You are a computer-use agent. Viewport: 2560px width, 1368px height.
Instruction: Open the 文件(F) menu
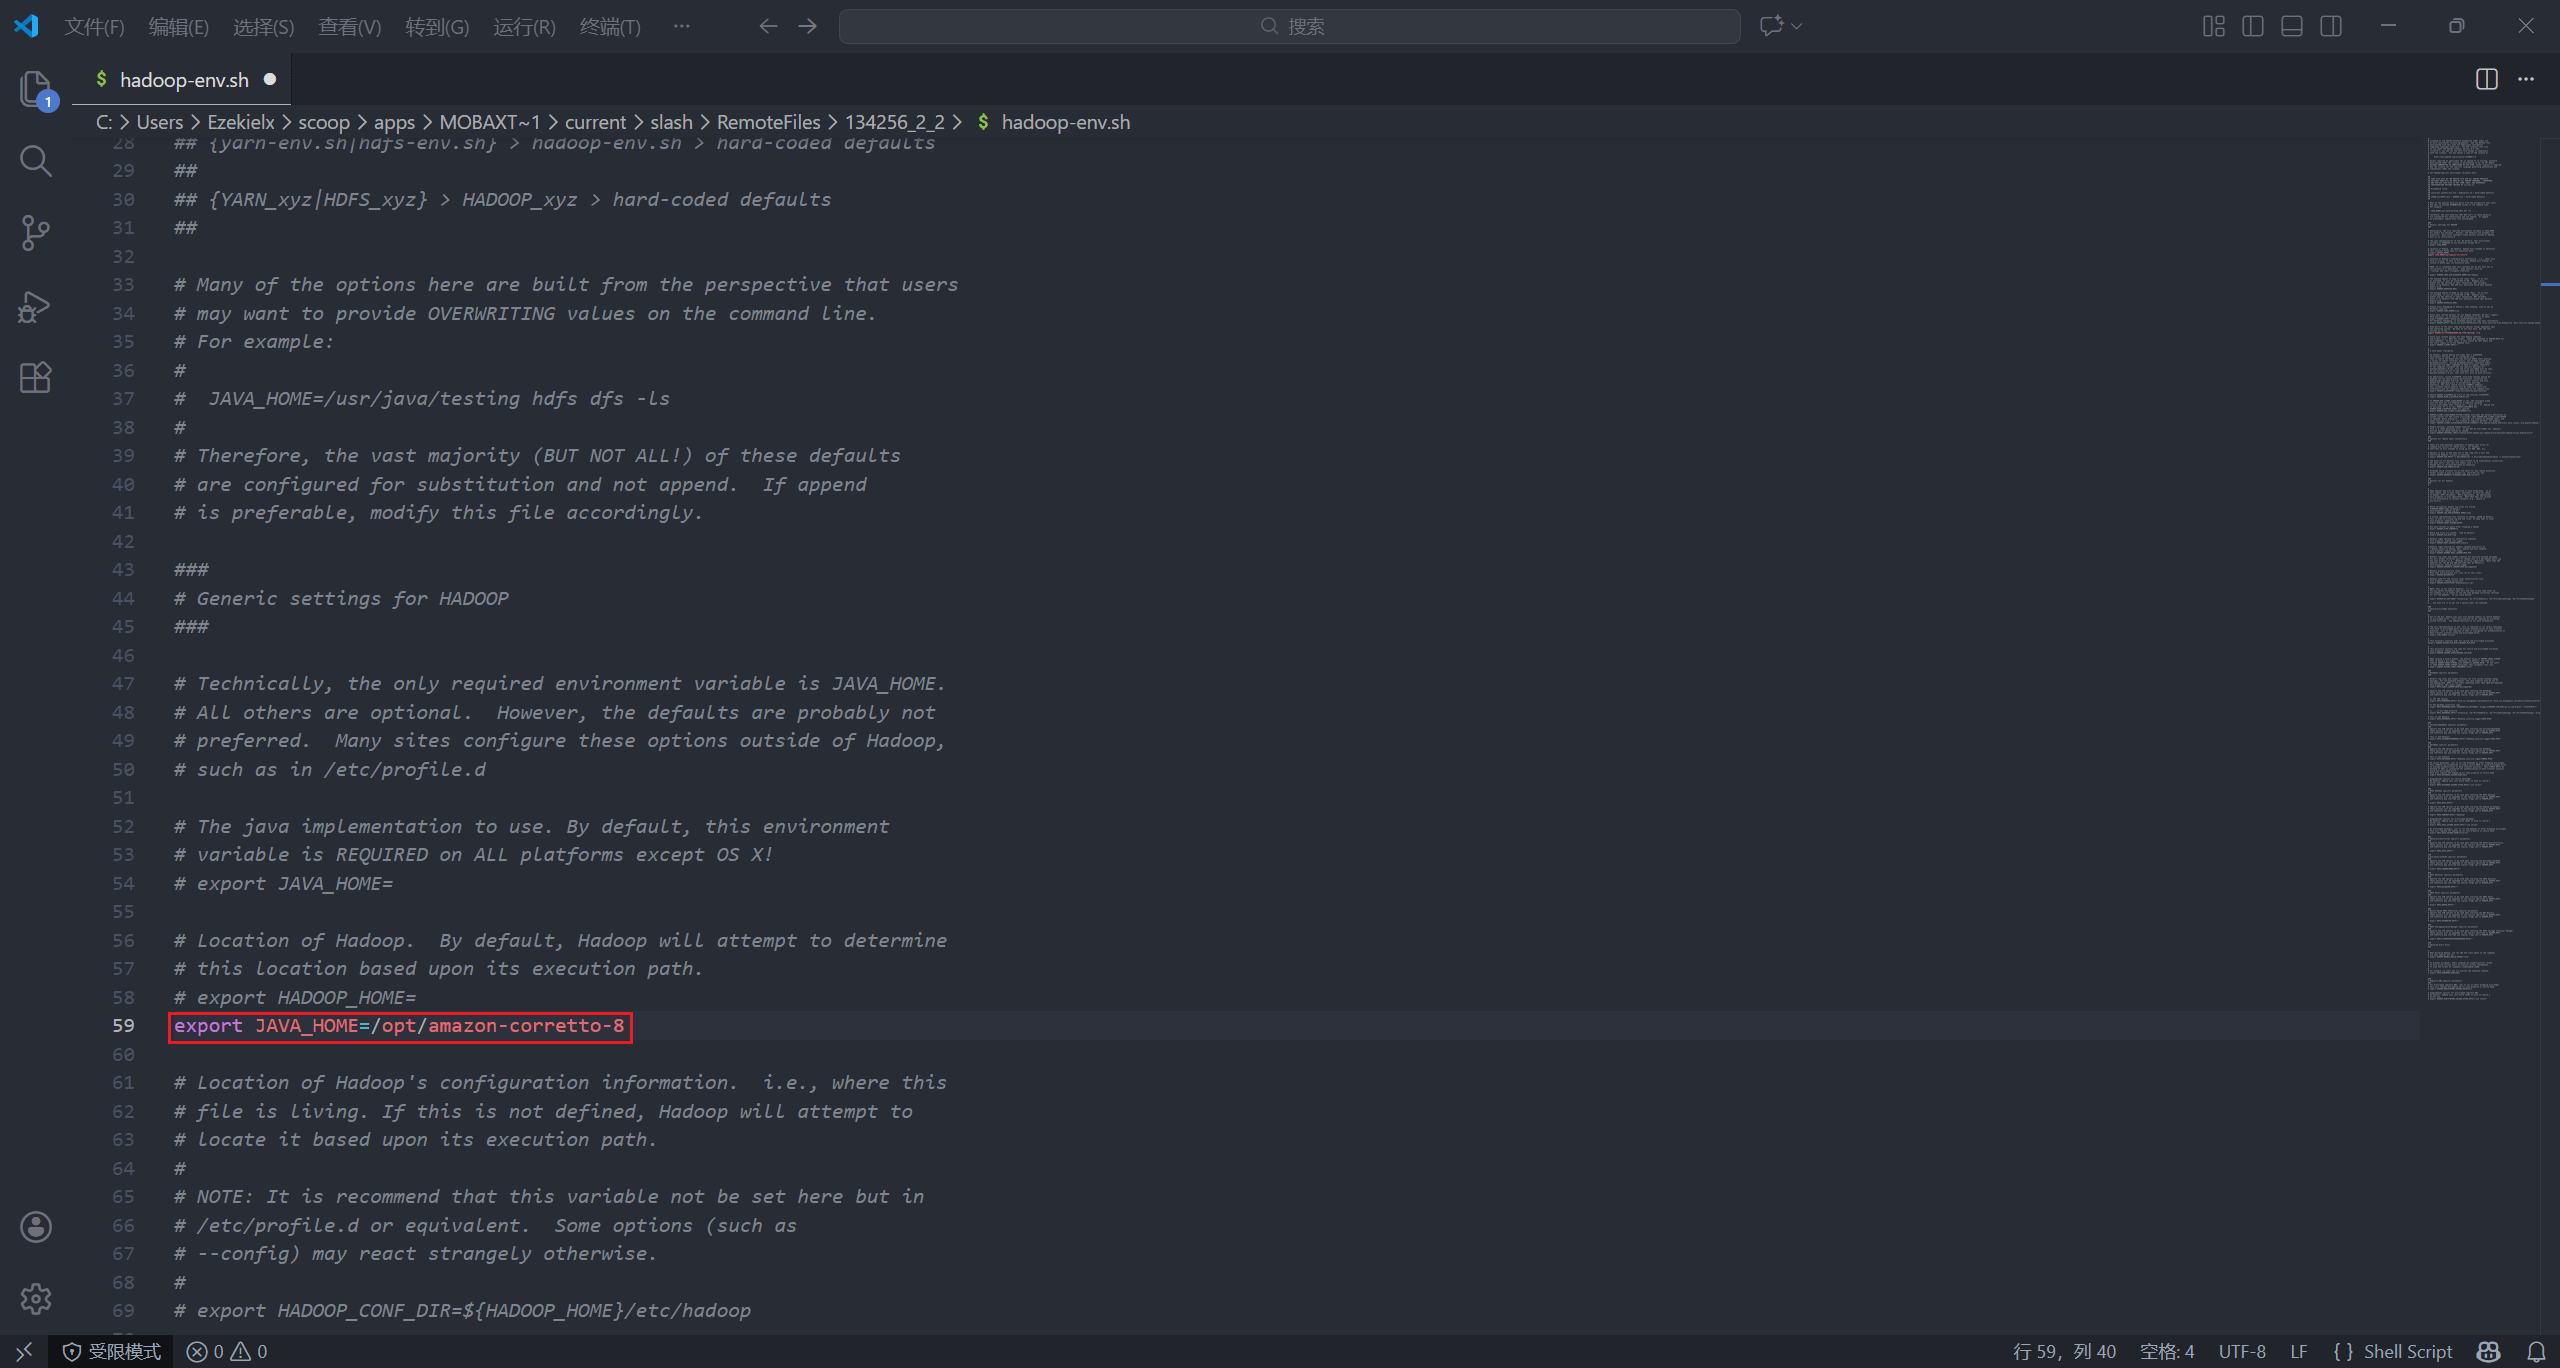(94, 26)
